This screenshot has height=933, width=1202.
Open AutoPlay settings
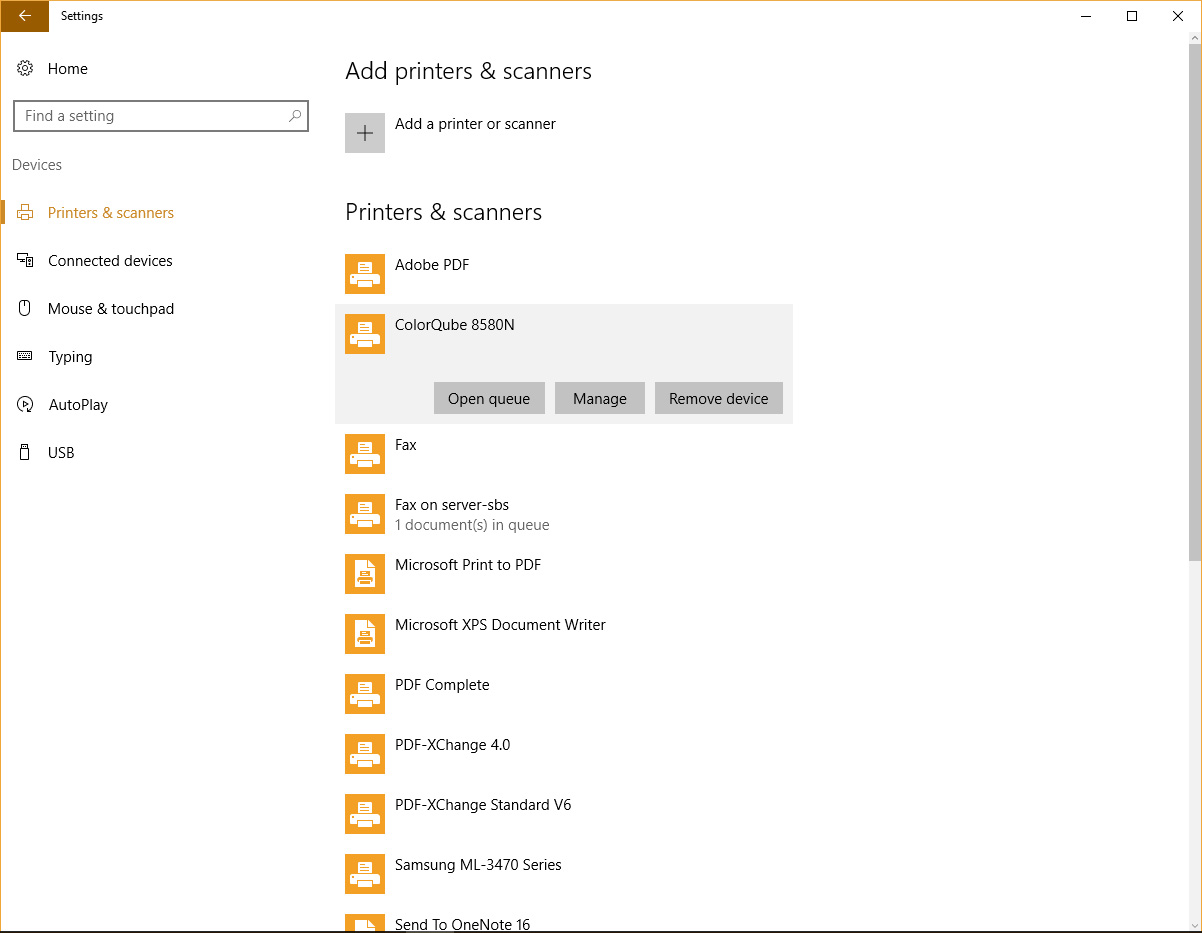78,405
